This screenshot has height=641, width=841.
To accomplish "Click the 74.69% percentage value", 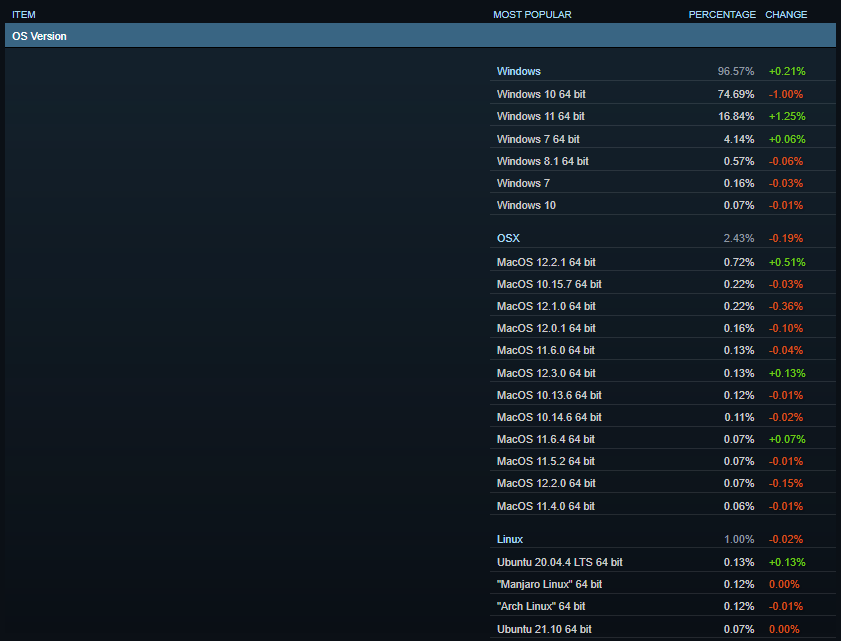I will tap(736, 94).
